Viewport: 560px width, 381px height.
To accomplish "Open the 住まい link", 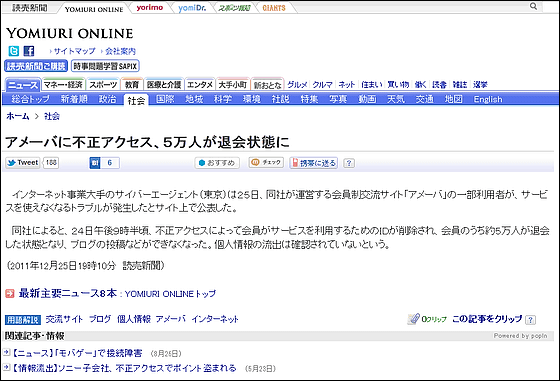I will [x=371, y=85].
